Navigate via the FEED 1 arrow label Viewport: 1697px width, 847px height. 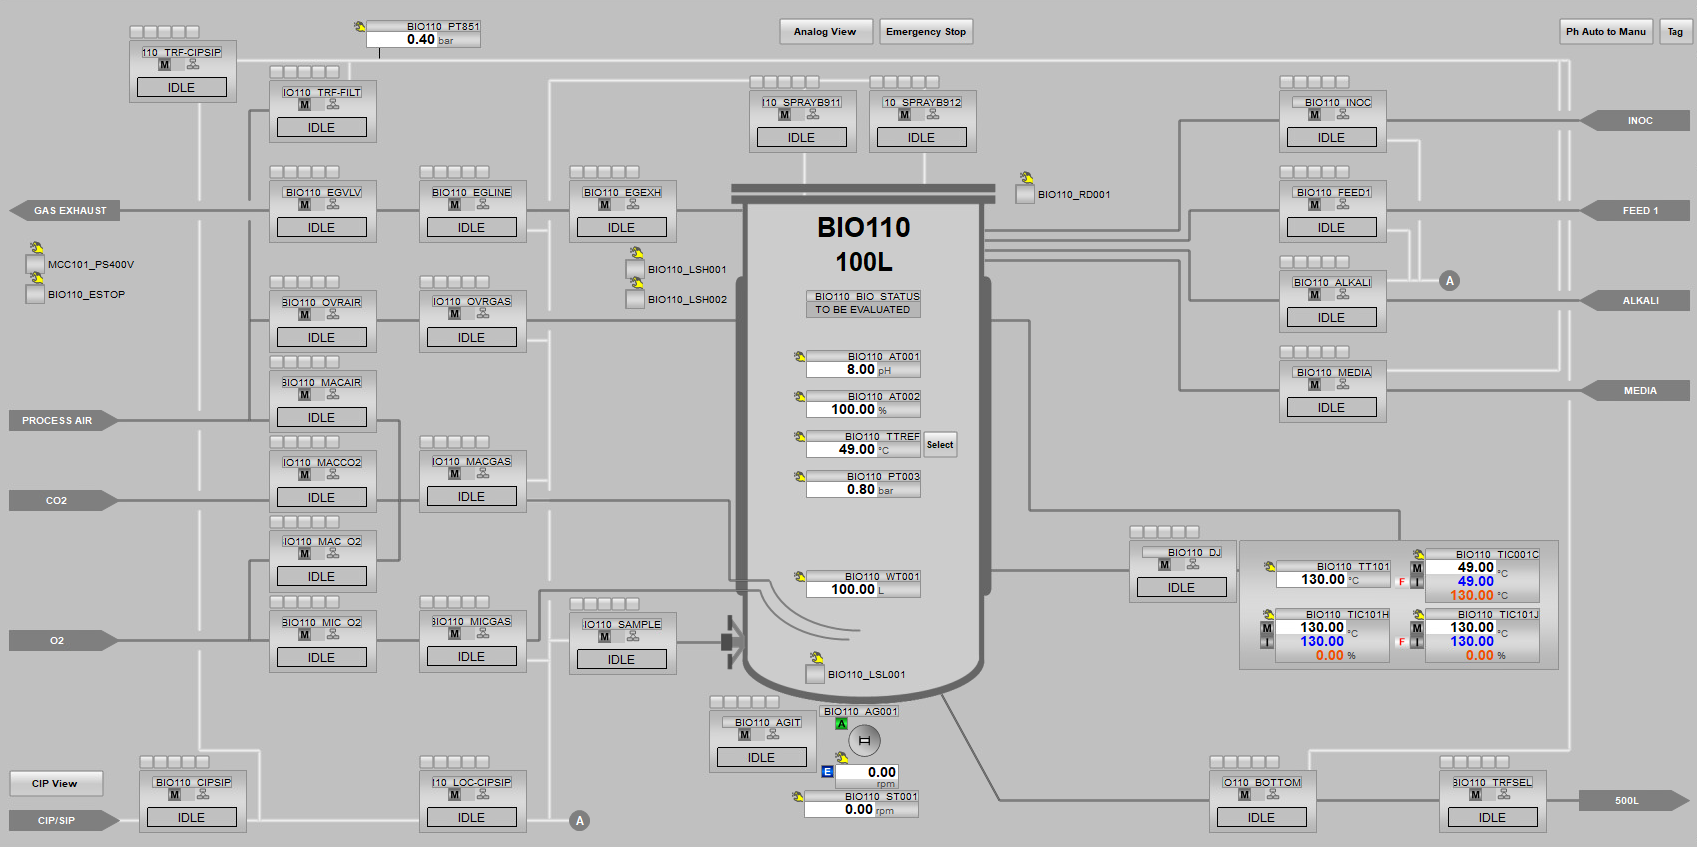click(x=1635, y=211)
